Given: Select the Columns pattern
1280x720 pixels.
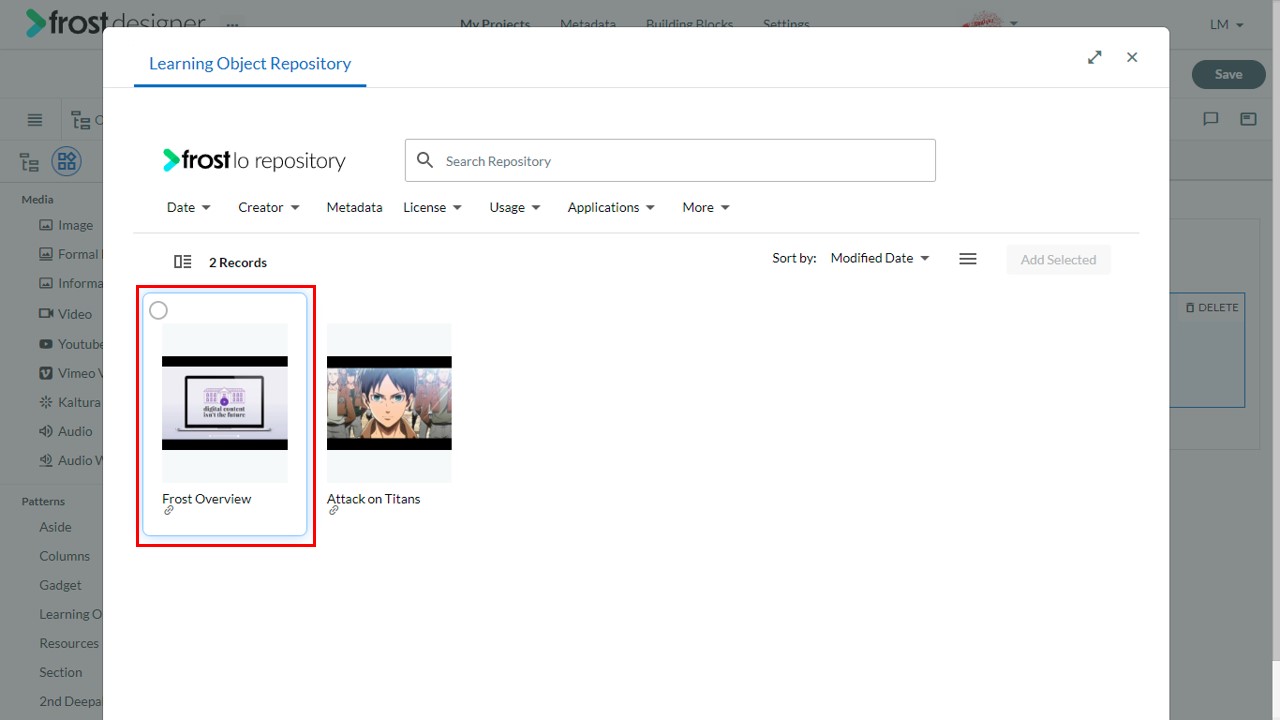Looking at the screenshot, I should tap(64, 556).
